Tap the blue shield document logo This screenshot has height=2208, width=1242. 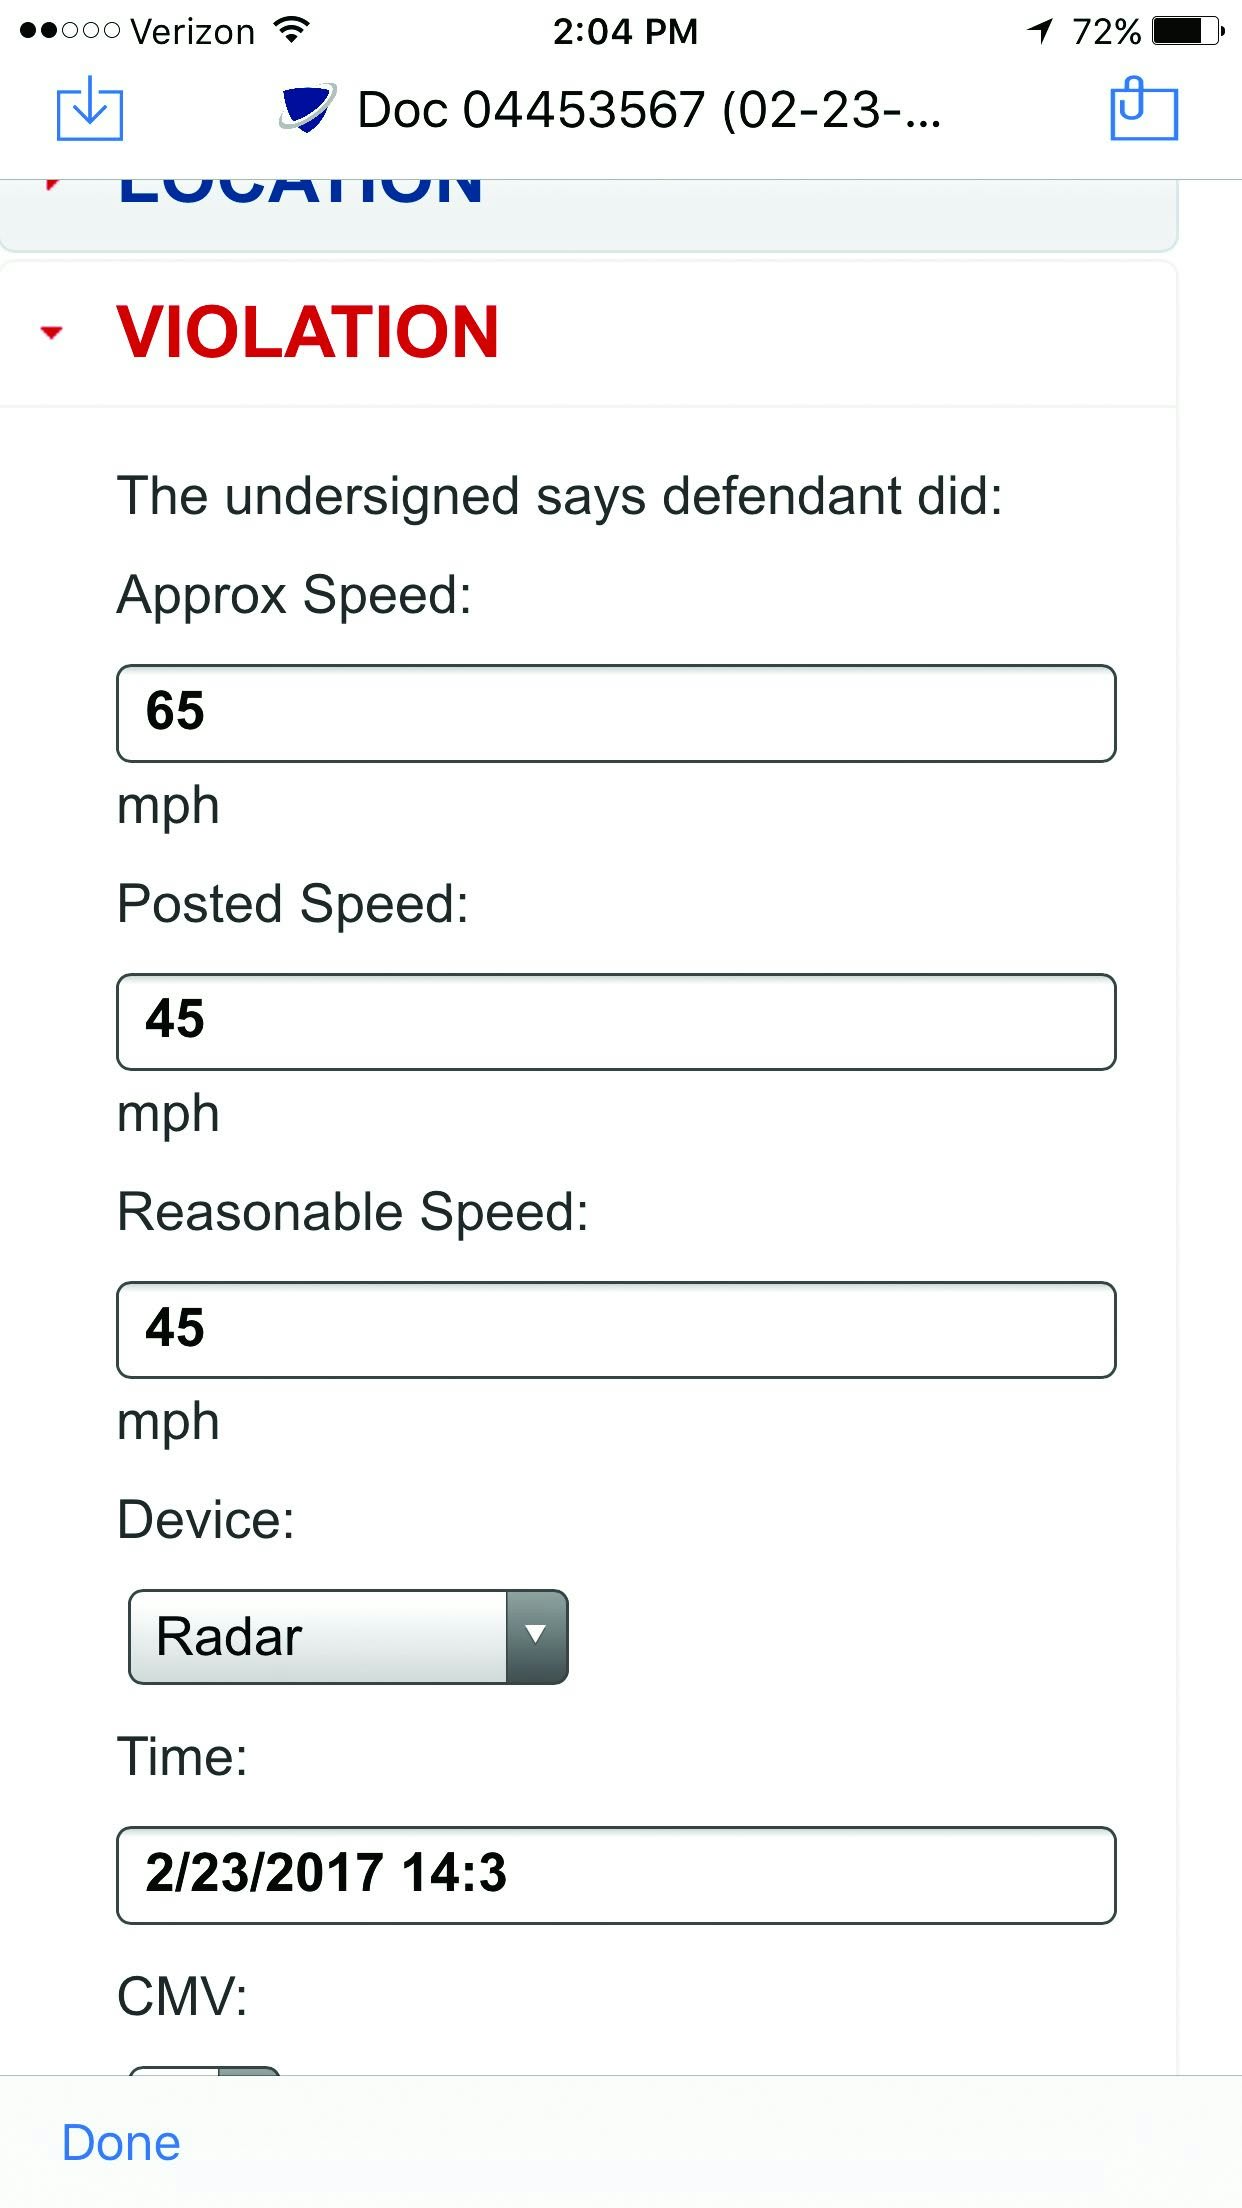[305, 109]
